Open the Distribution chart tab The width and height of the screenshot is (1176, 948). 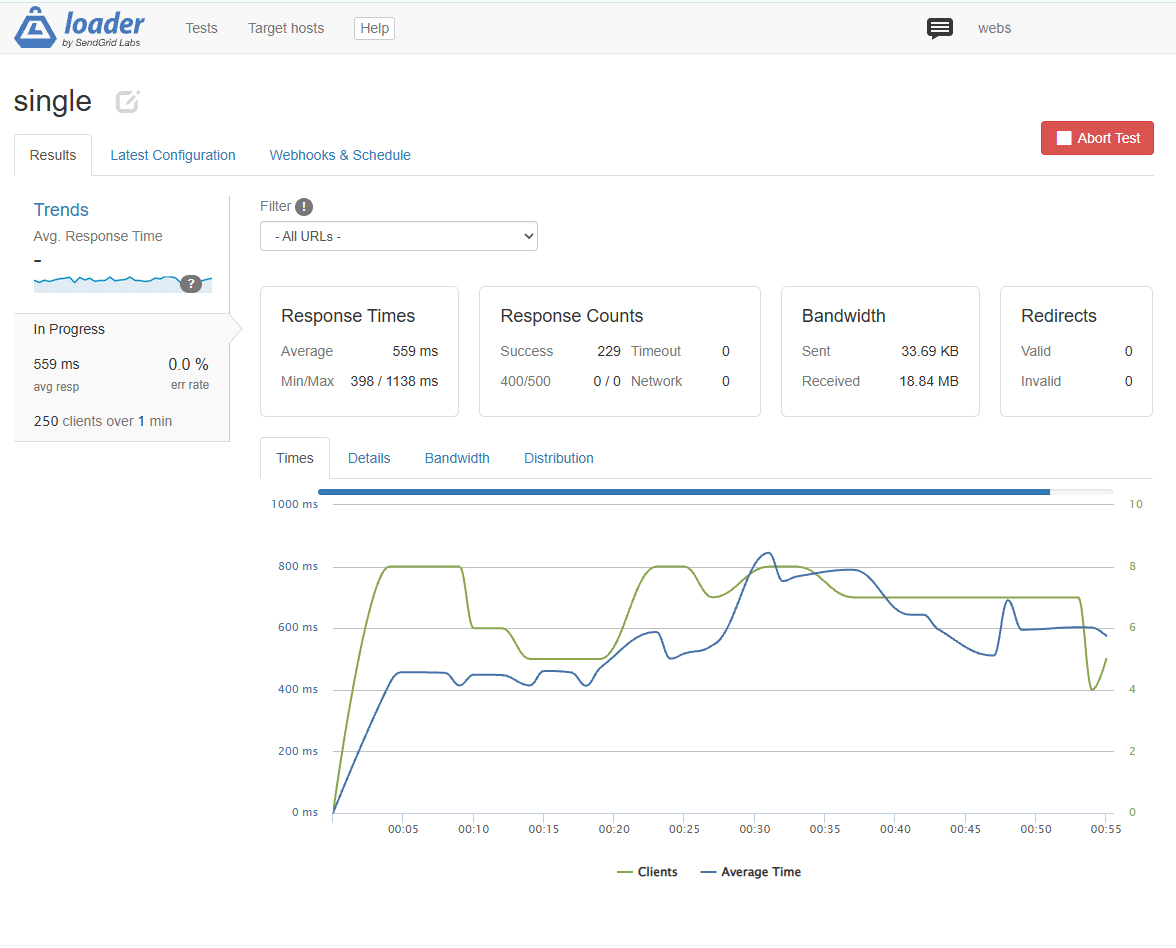(559, 458)
